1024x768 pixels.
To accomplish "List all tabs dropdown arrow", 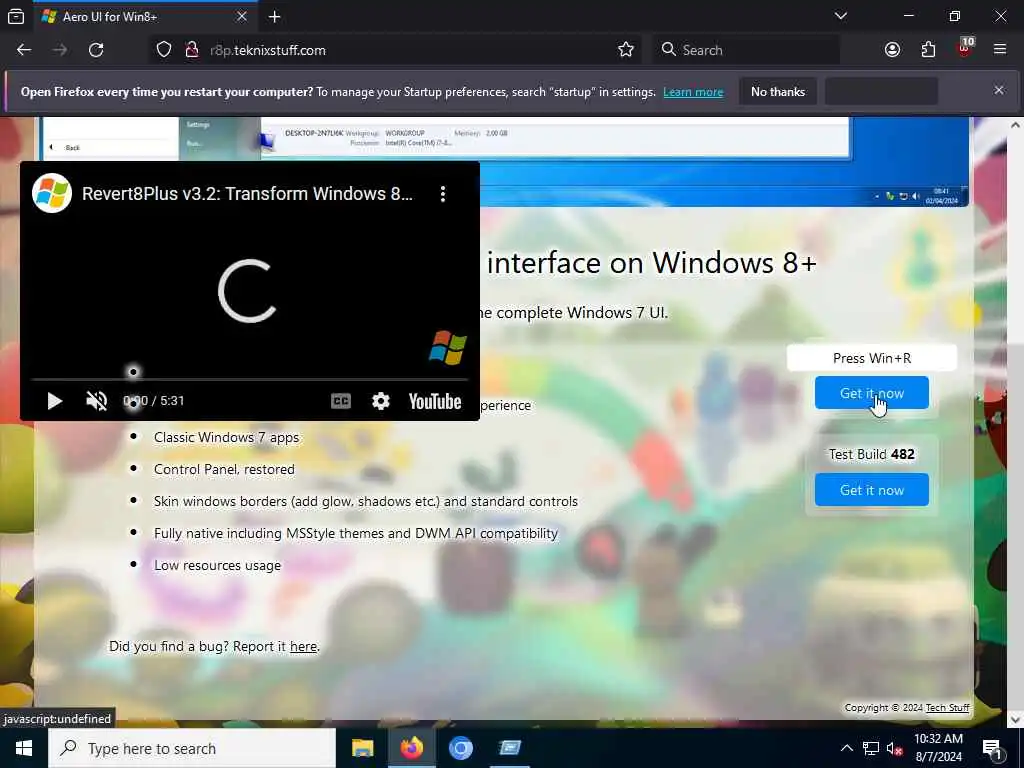I will (840, 16).
